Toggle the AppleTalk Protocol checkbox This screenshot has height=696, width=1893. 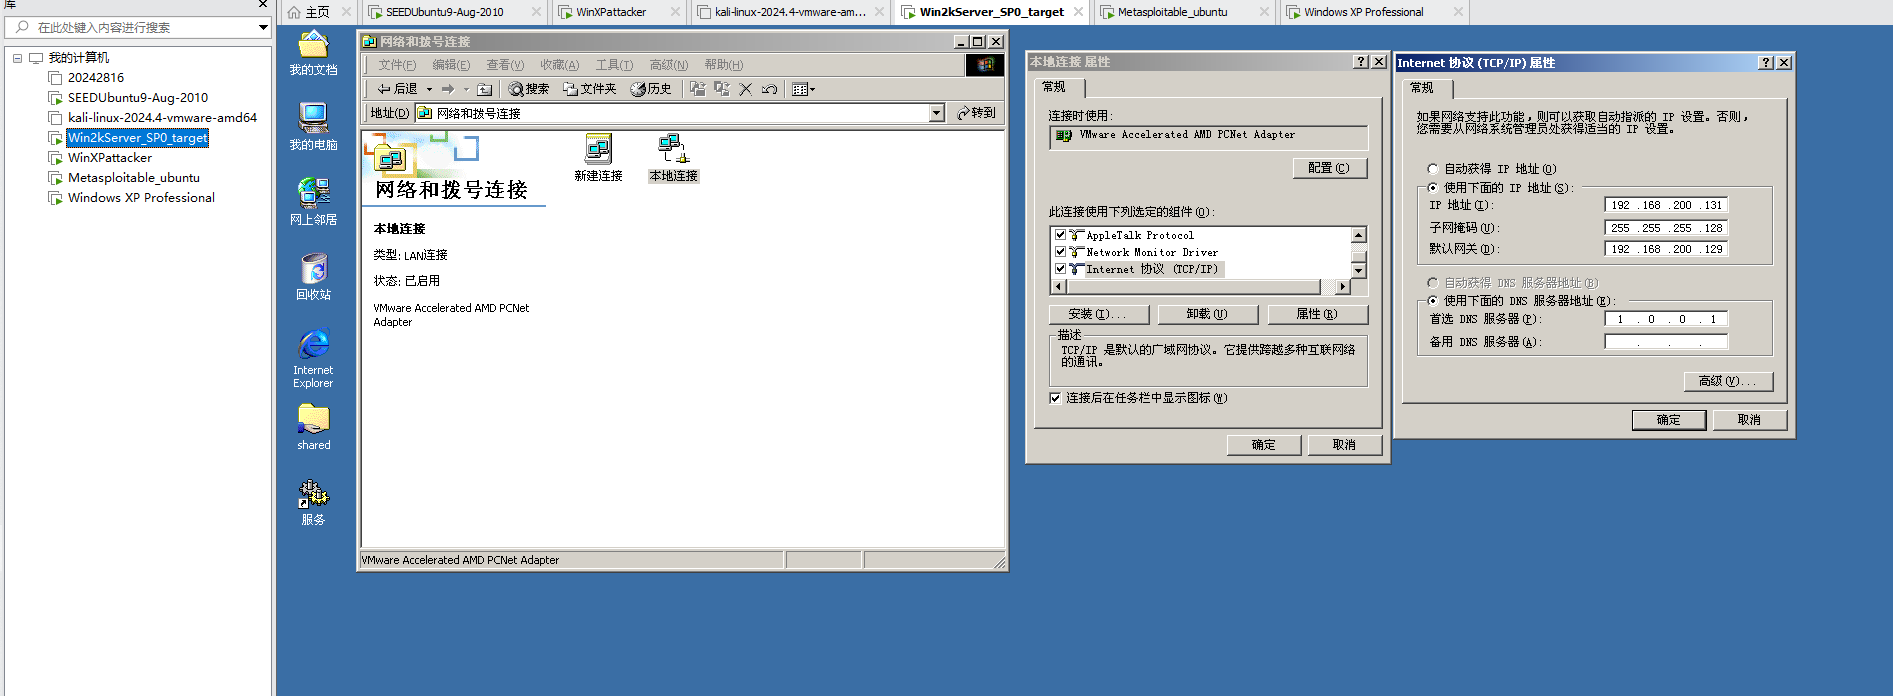pos(1060,235)
